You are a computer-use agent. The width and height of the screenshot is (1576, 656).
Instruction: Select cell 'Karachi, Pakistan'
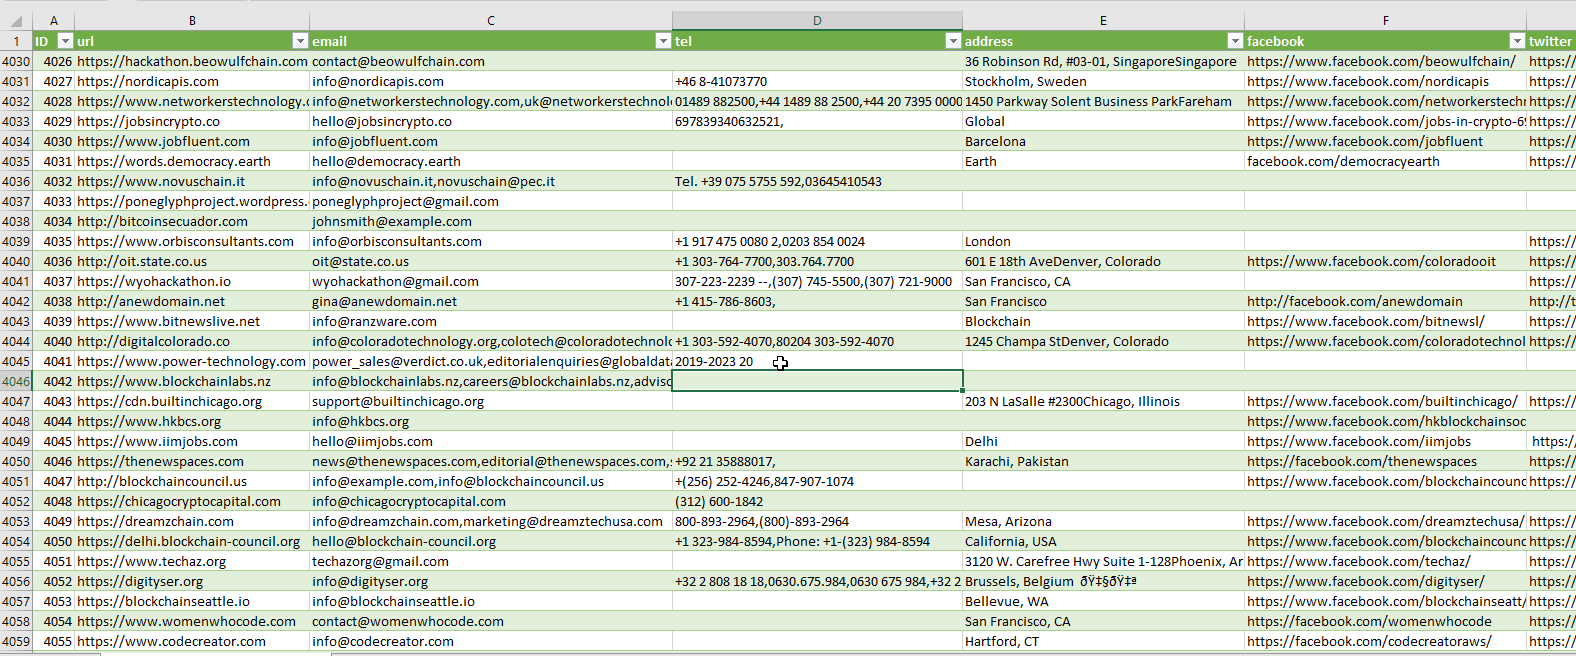point(1103,461)
